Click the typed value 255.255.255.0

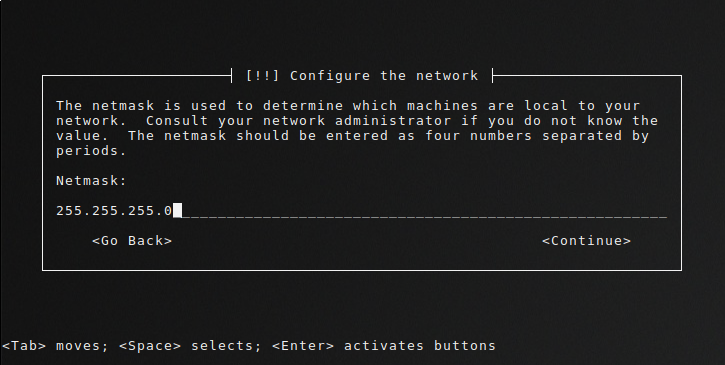pos(114,211)
